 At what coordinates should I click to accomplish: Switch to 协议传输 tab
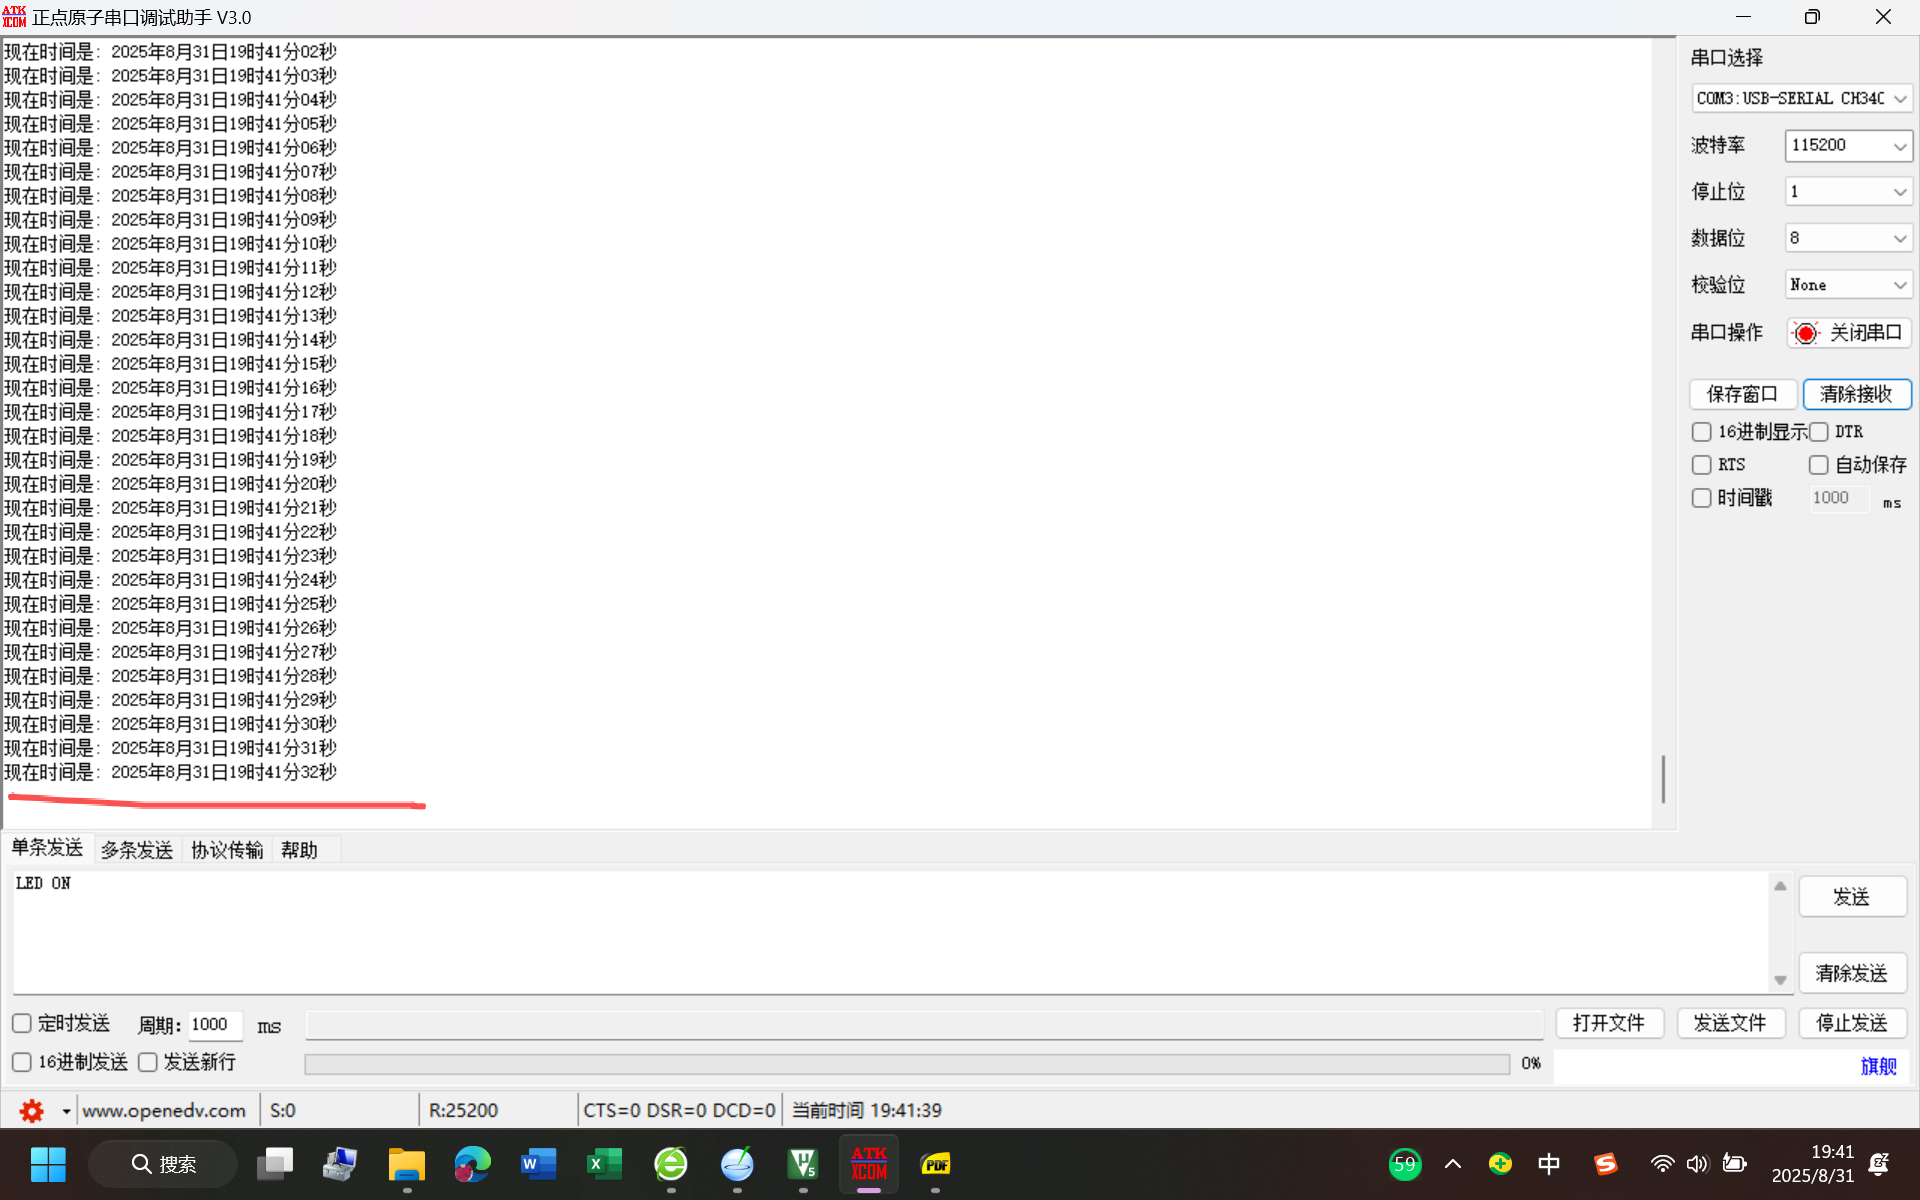pyautogui.click(x=227, y=850)
